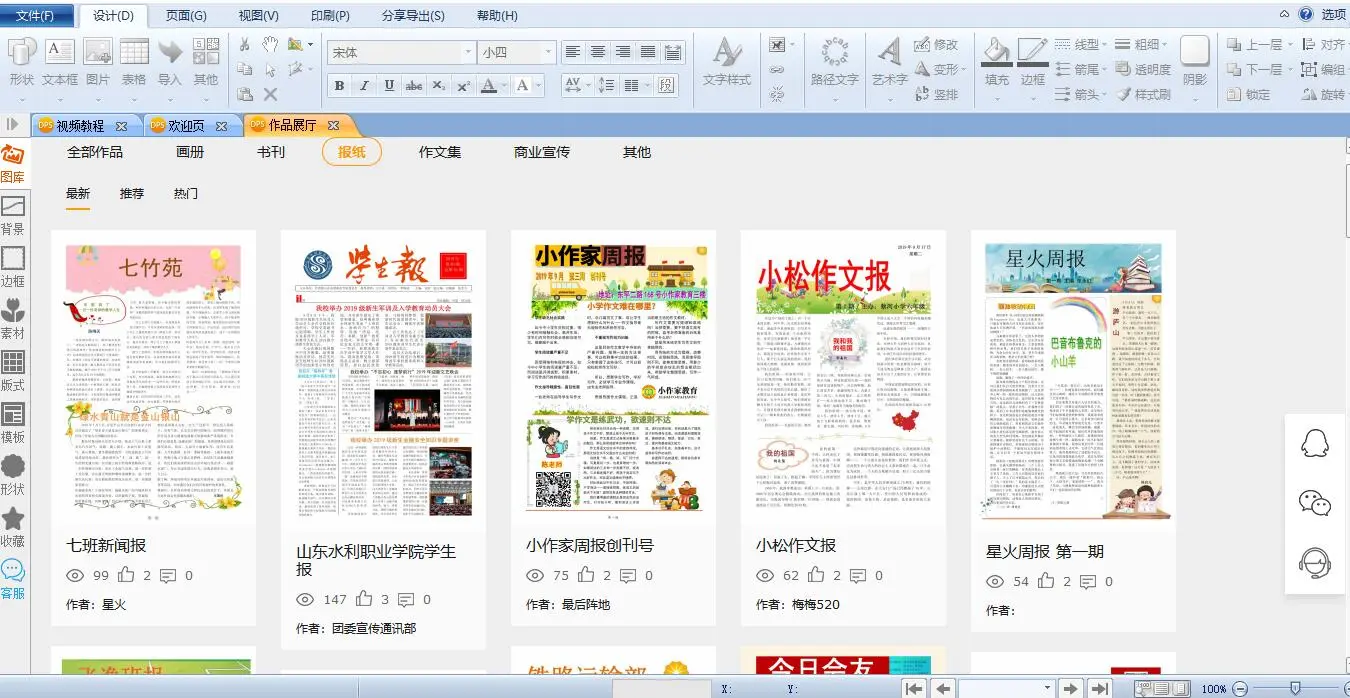The height and width of the screenshot is (698, 1350).
Task: Select the 填充 fill bucket icon
Action: pyautogui.click(x=996, y=62)
